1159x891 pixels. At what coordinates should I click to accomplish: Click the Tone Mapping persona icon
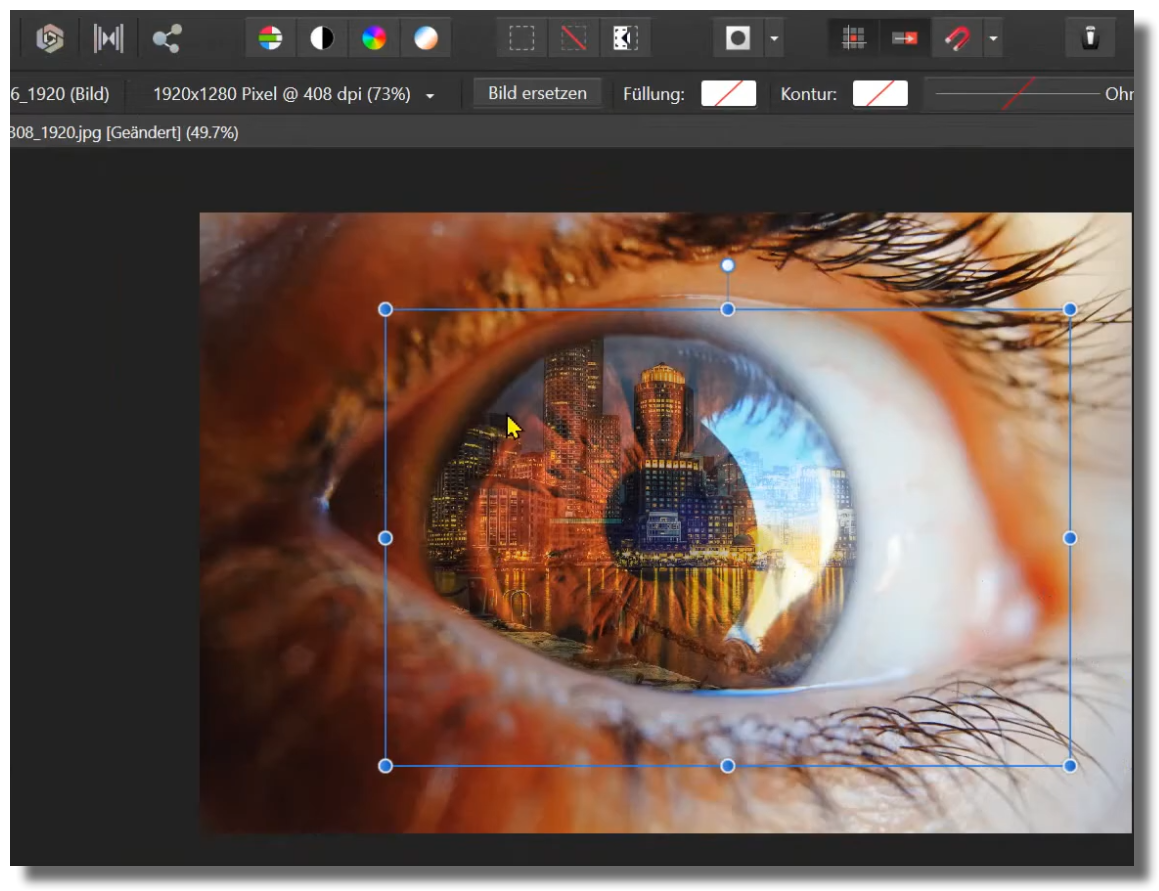pyautogui.click(x=108, y=38)
